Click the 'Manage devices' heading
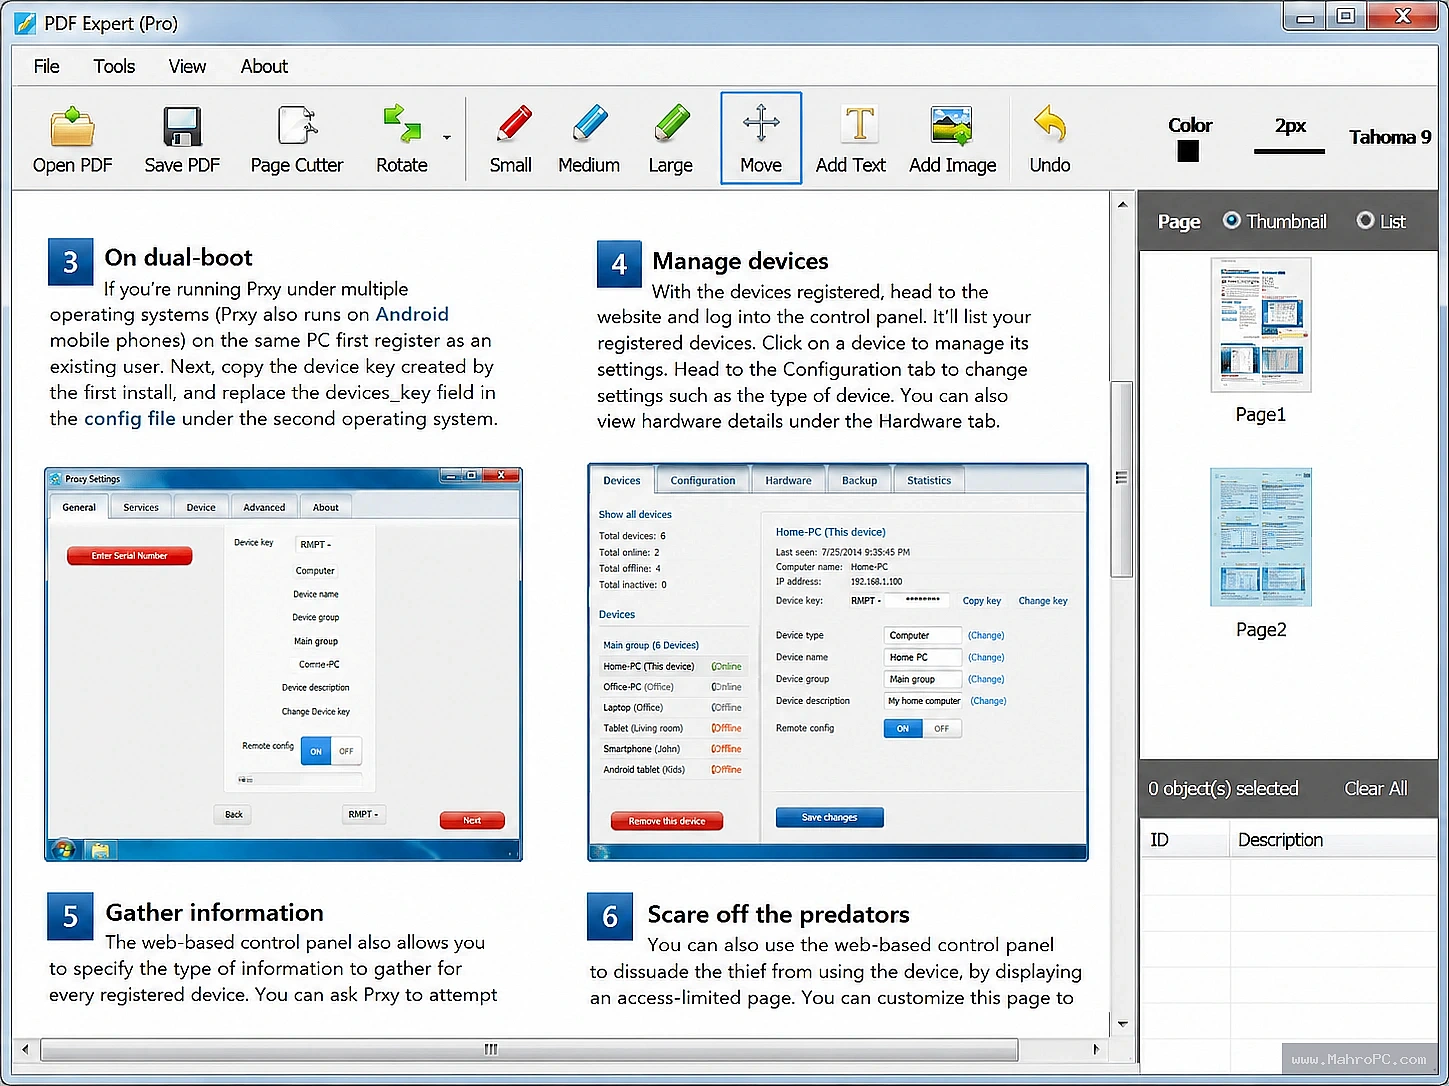Viewport: 1449px width, 1086px height. (740, 261)
